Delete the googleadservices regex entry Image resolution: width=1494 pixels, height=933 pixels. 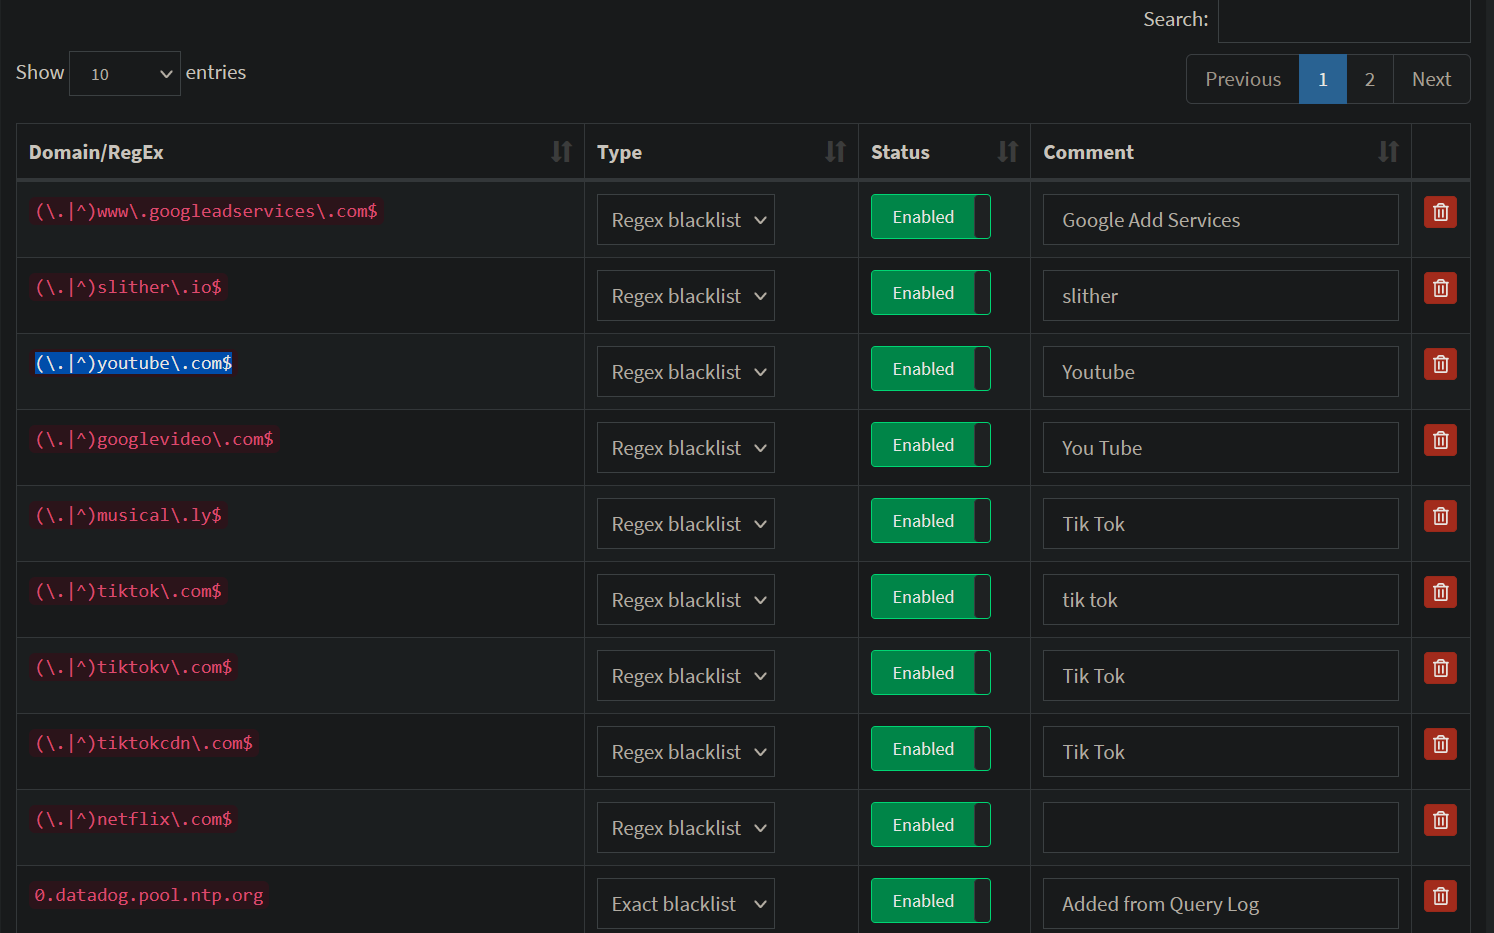coord(1440,212)
